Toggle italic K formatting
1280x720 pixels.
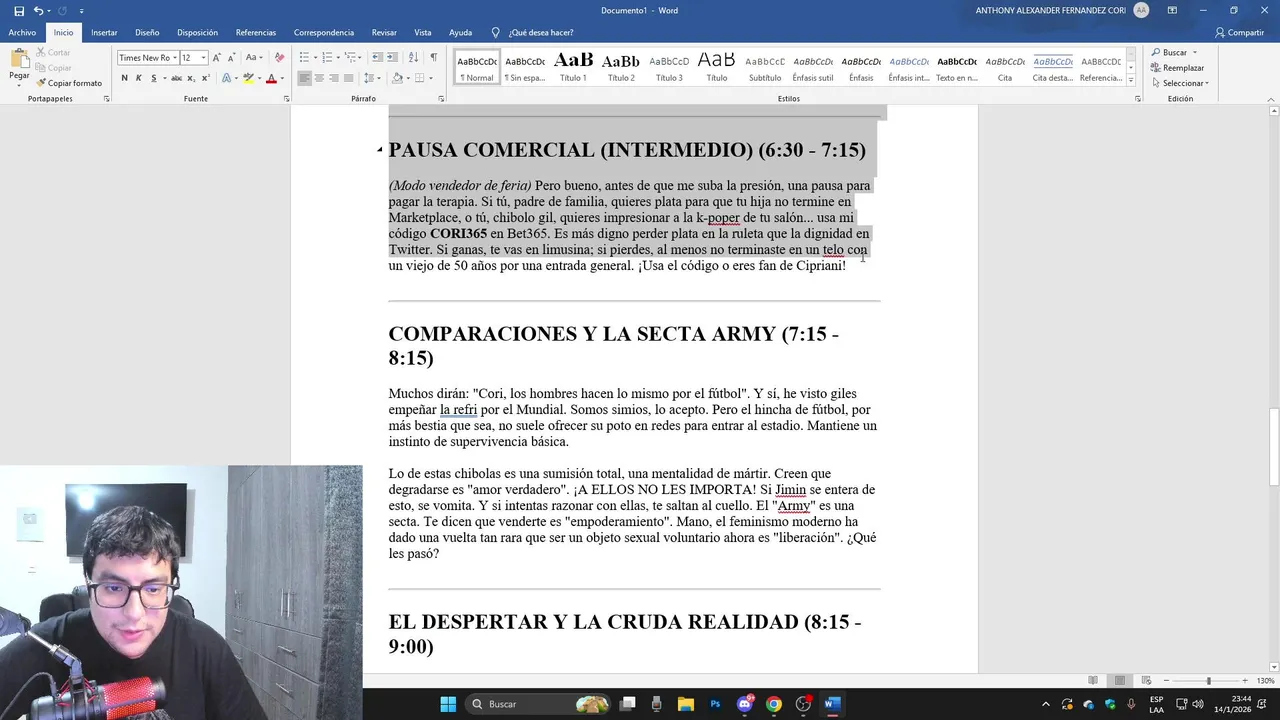point(138,78)
